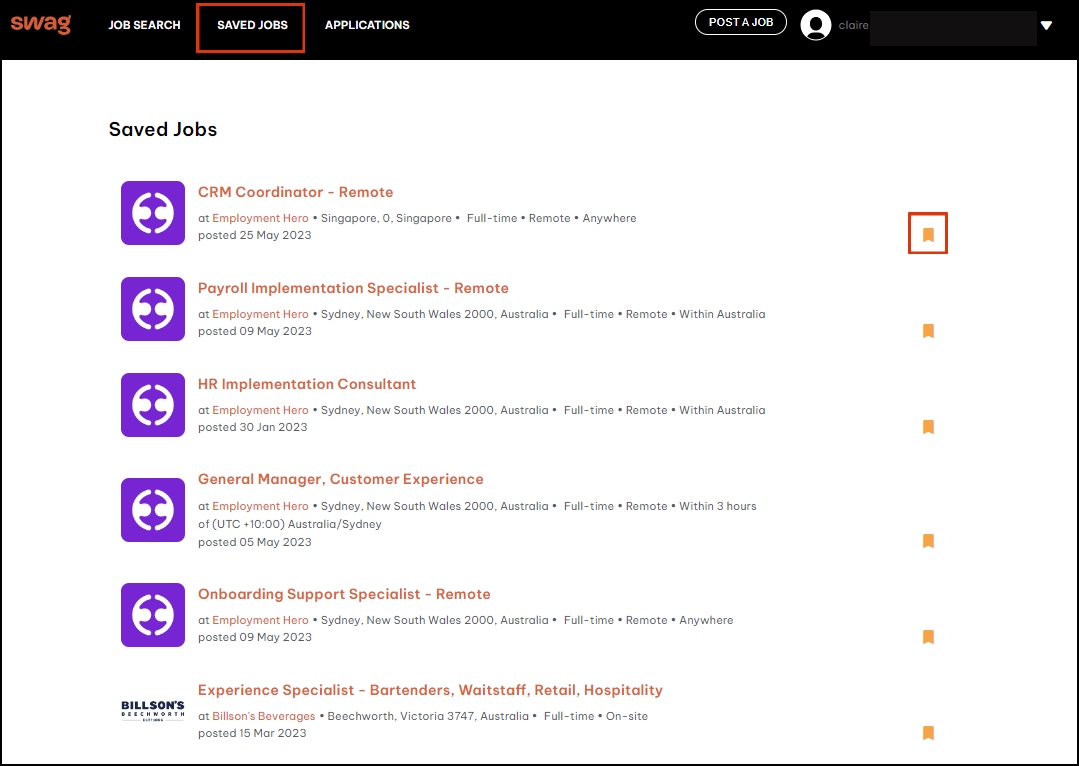
Task: Unsave the CRM Coordinator job bookmark
Action: [928, 235]
